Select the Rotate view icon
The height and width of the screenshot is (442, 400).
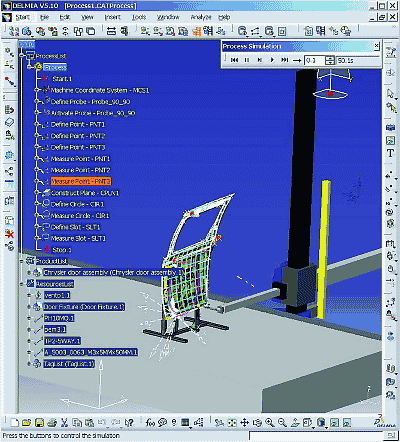click(257, 423)
